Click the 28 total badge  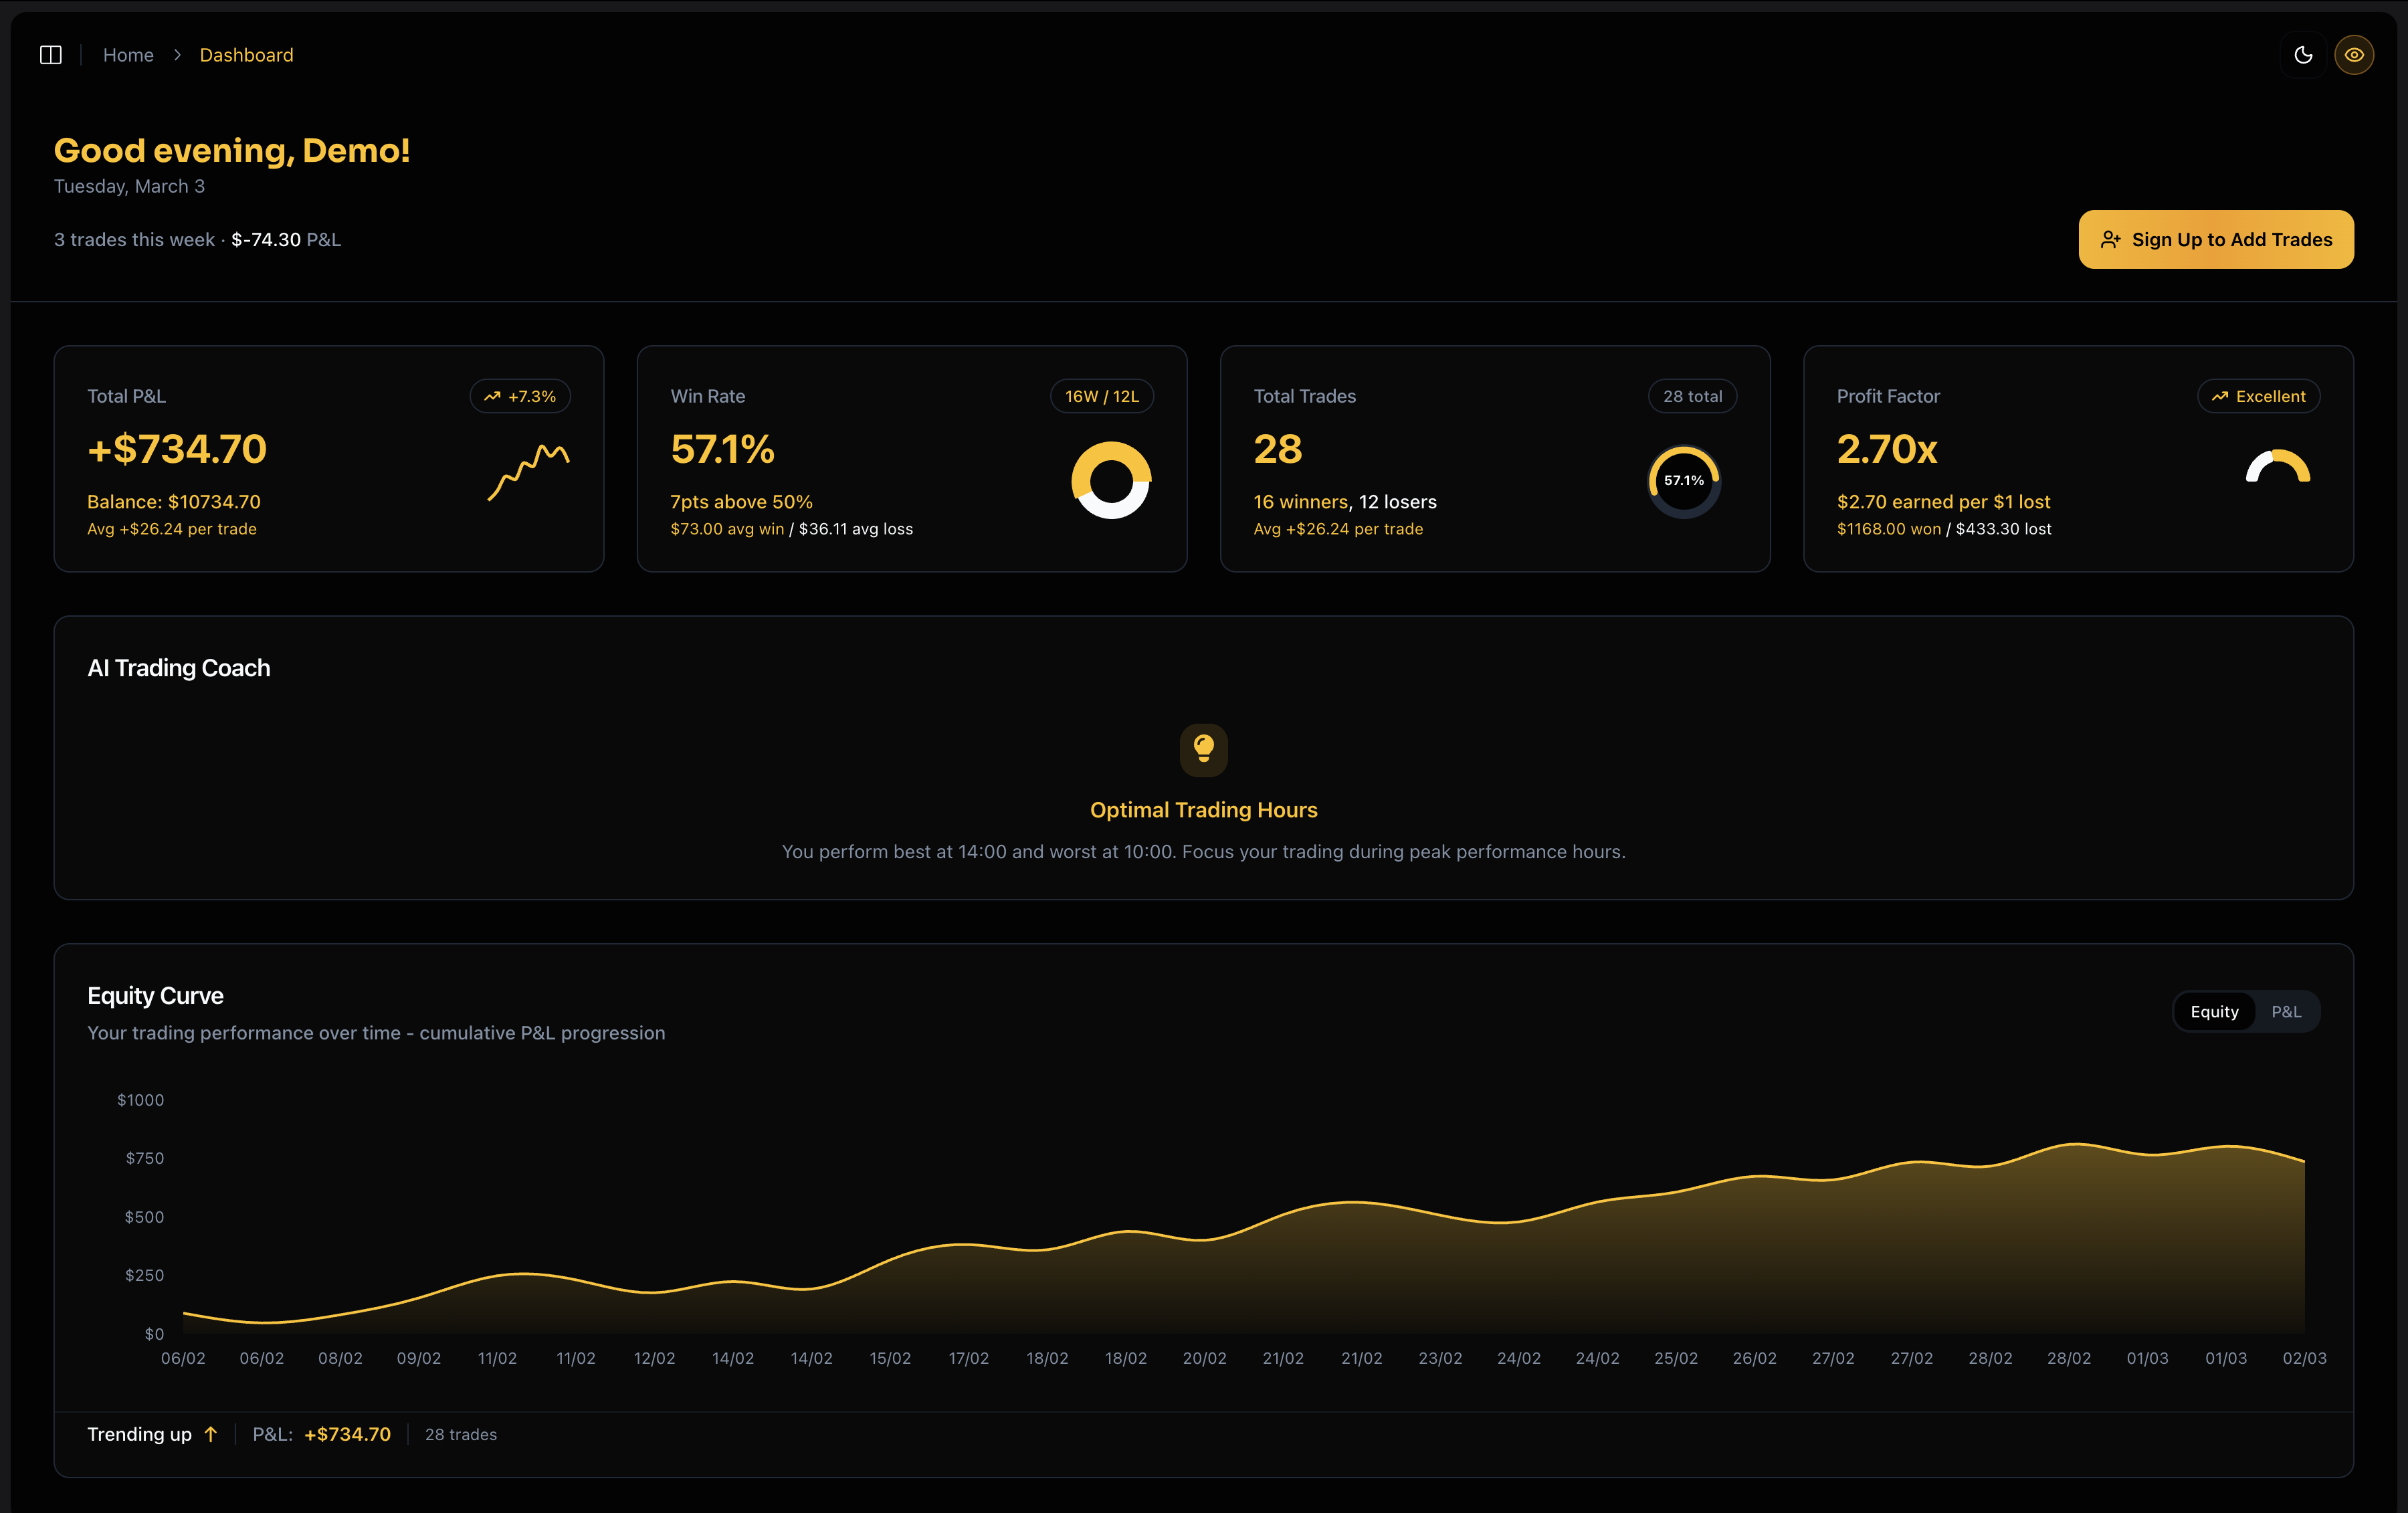tap(1692, 396)
